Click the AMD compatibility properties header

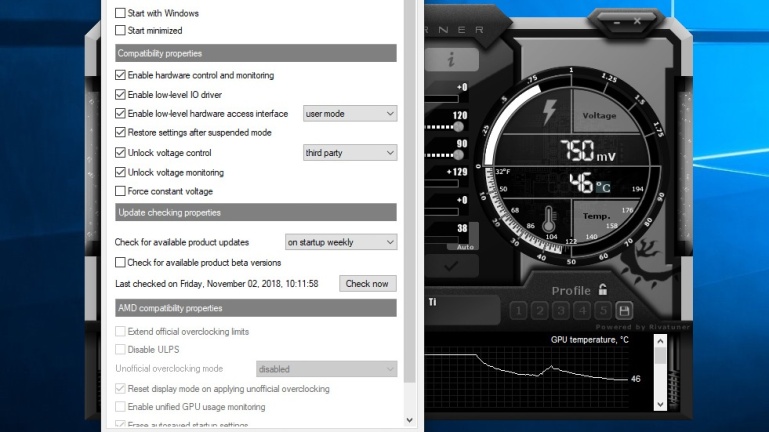(x=256, y=308)
